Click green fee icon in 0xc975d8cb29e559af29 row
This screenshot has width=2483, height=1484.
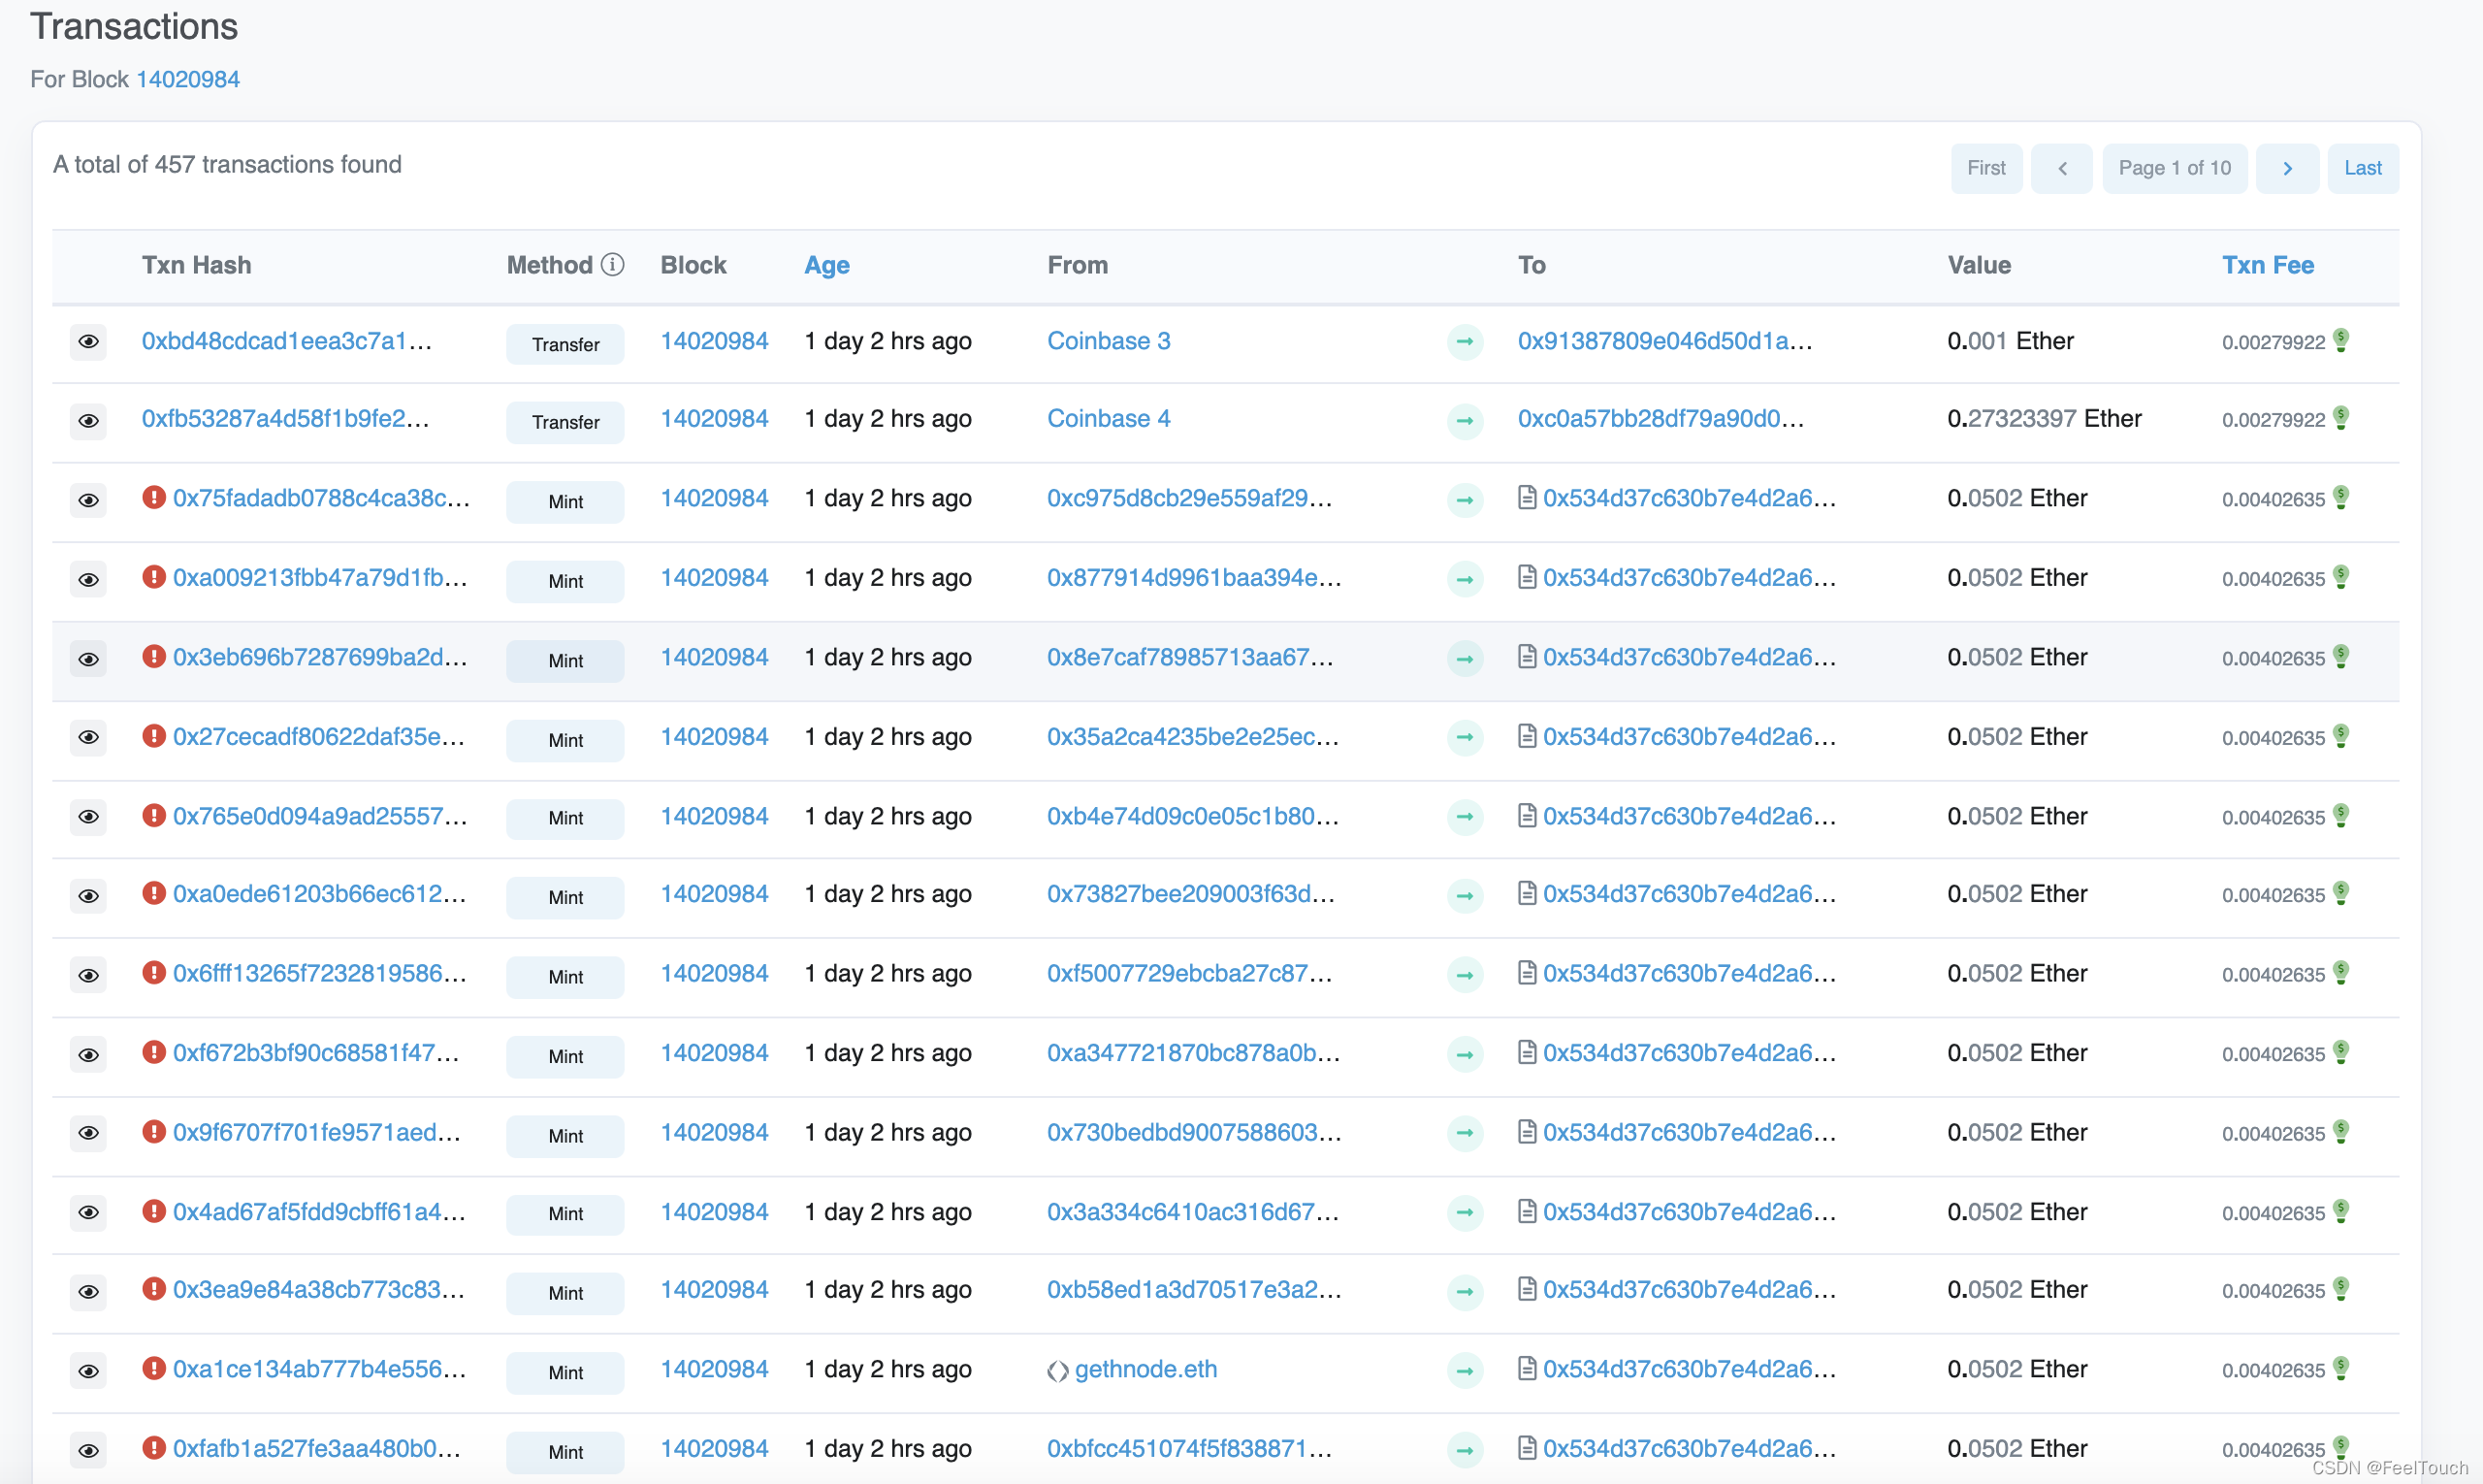(2341, 497)
